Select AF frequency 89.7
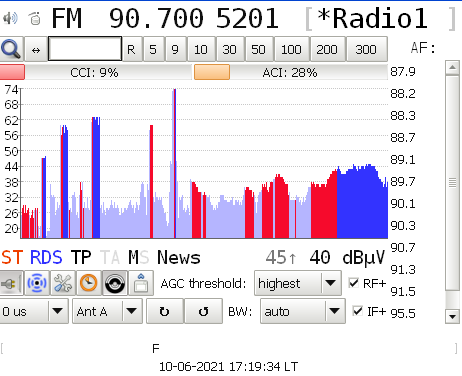The height and width of the screenshot is (376, 462). tap(403, 182)
